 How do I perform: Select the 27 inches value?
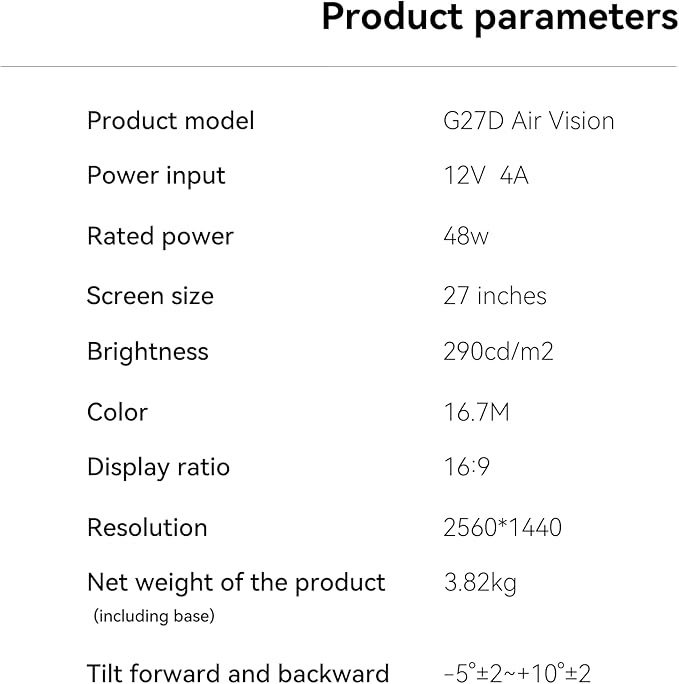[x=495, y=296]
